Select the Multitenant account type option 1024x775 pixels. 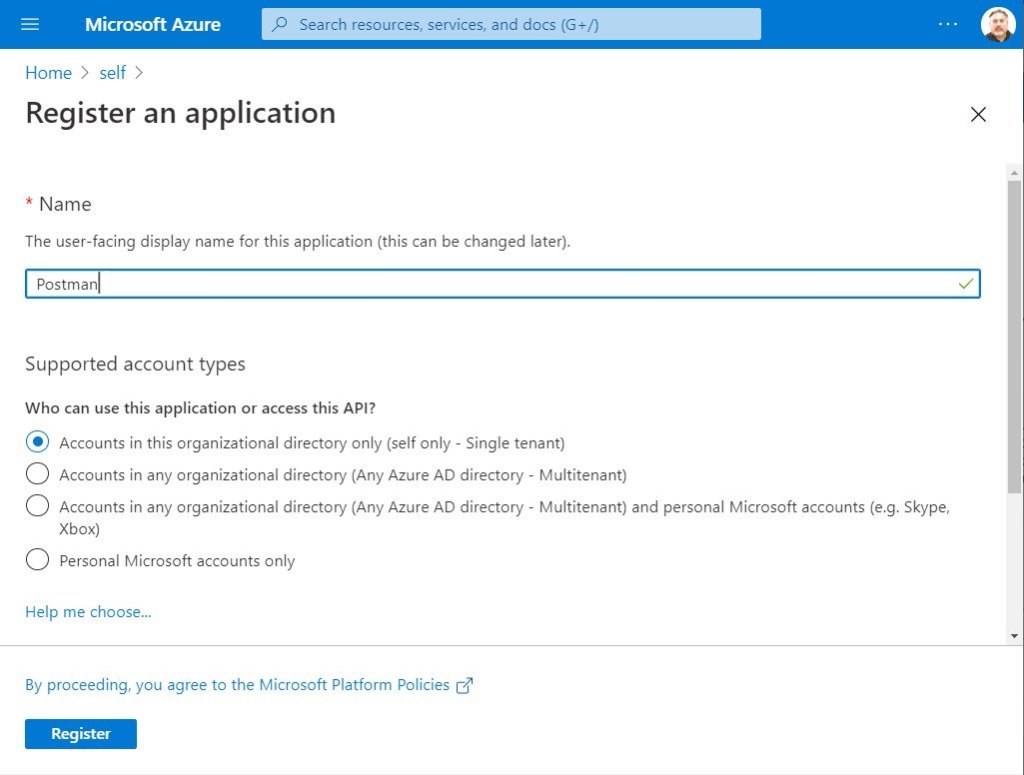[x=37, y=473]
